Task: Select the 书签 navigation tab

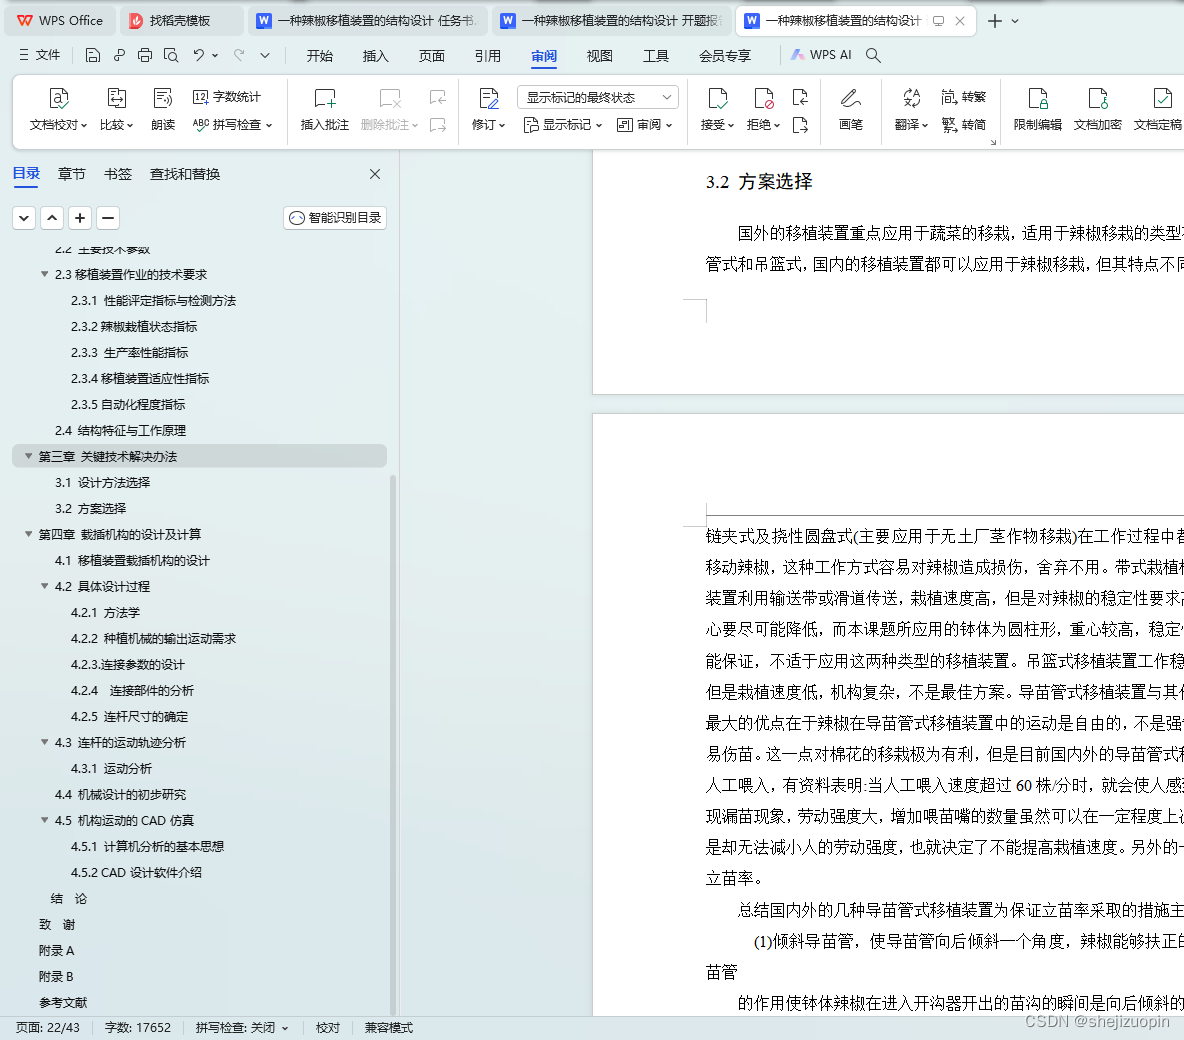Action: (117, 174)
